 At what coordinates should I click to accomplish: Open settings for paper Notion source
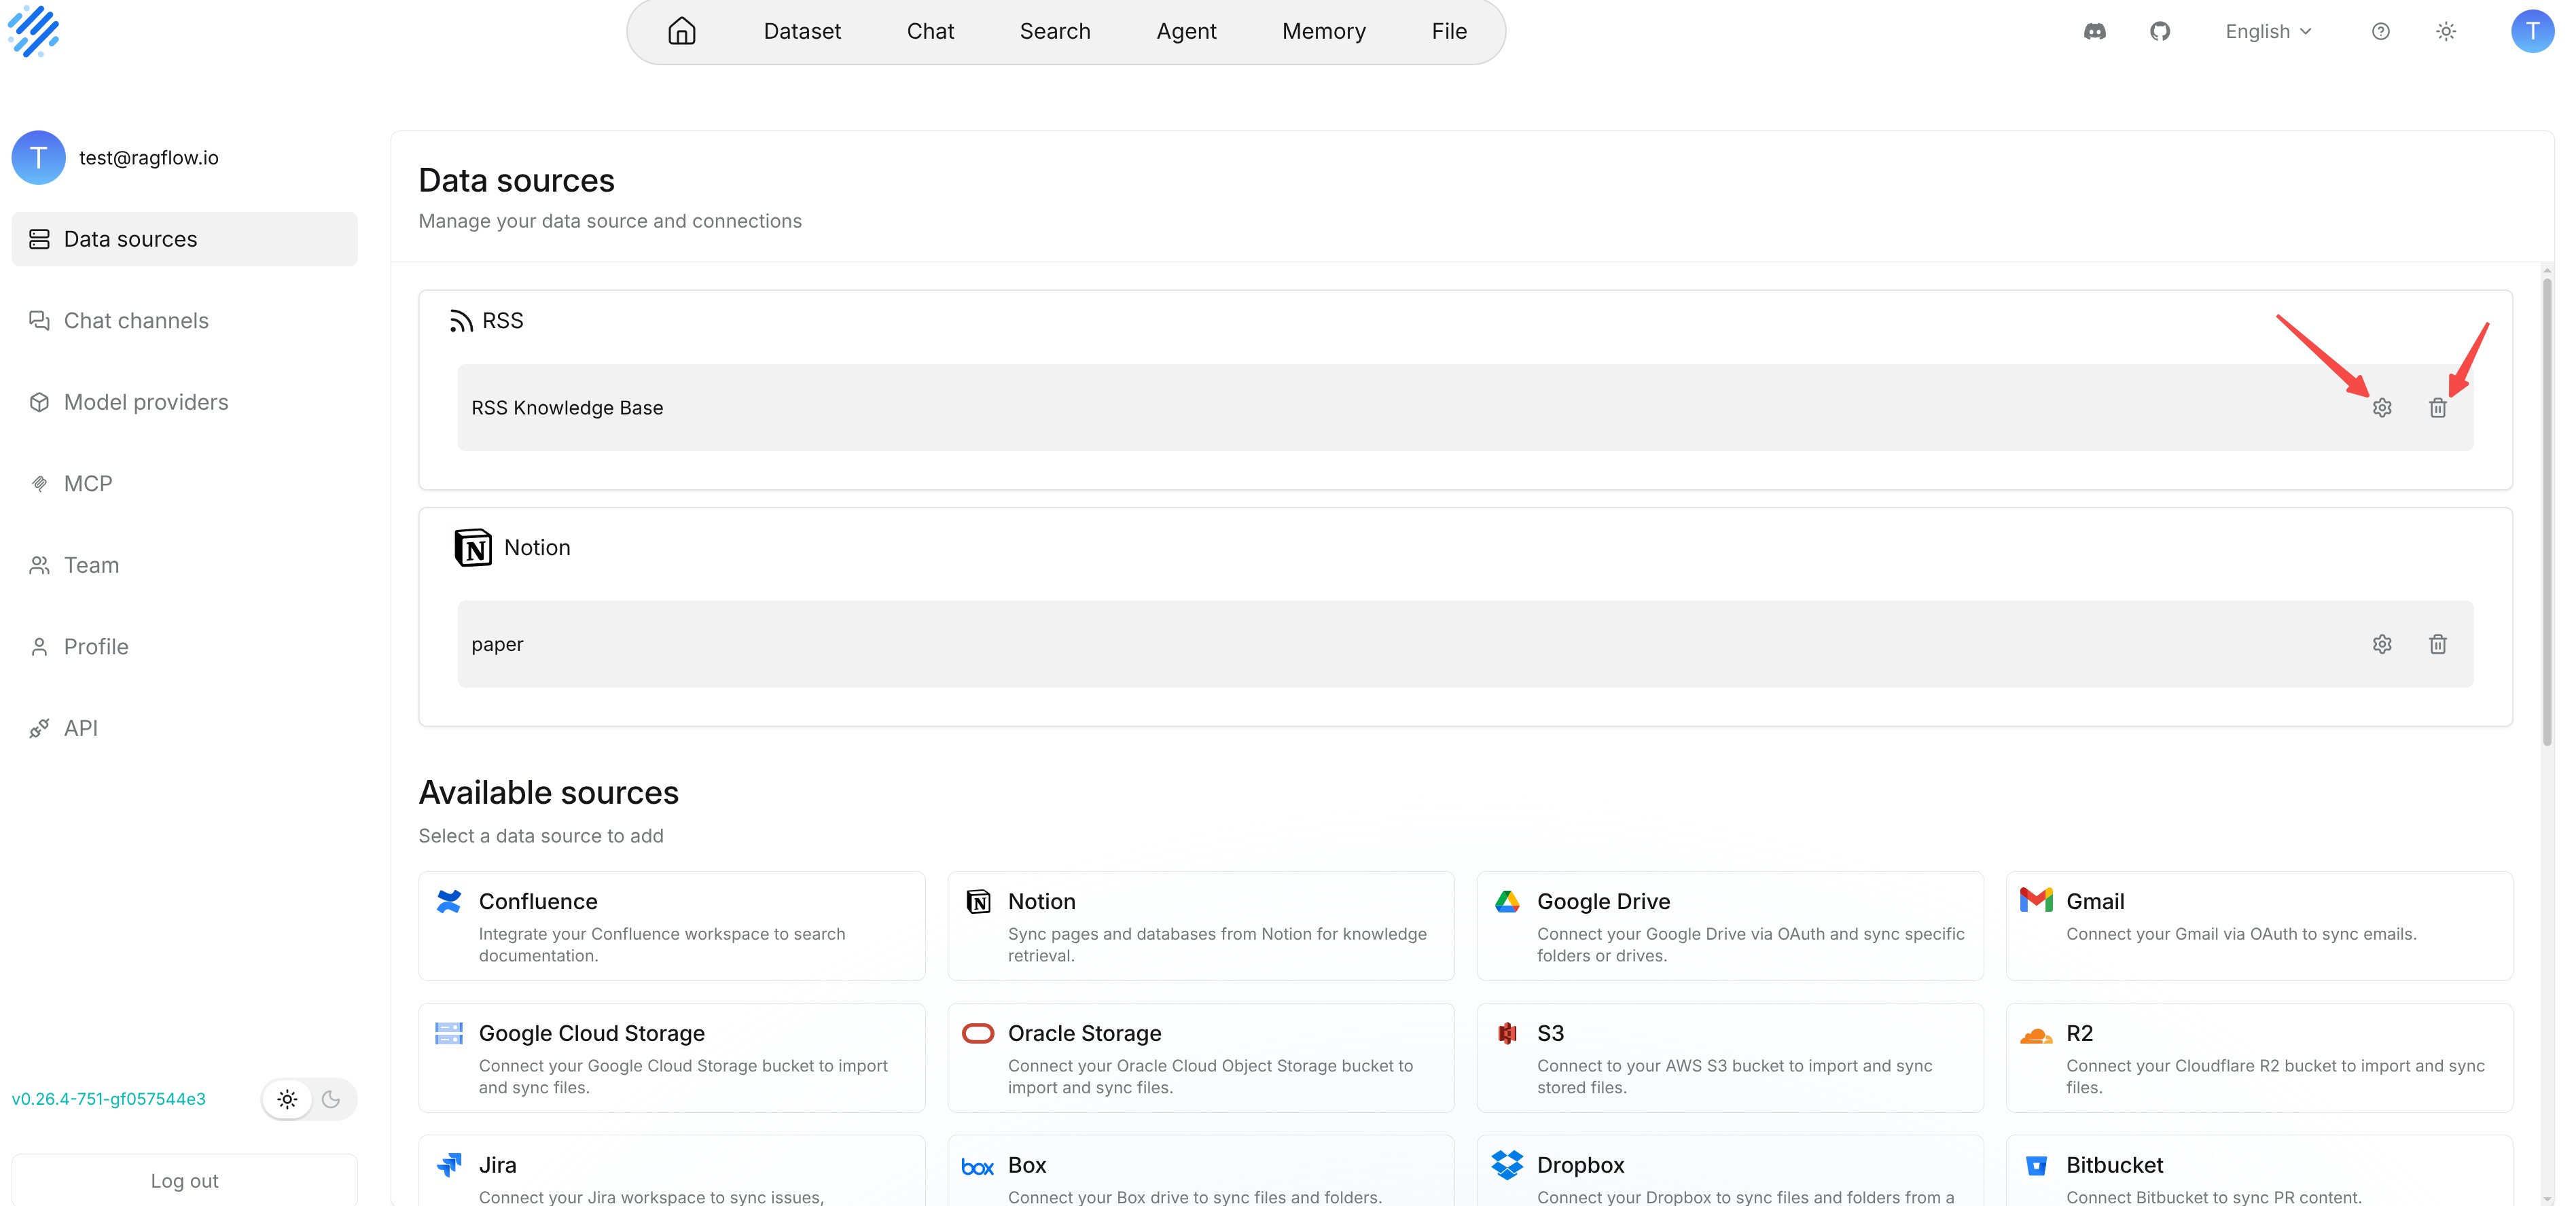[x=2382, y=644]
